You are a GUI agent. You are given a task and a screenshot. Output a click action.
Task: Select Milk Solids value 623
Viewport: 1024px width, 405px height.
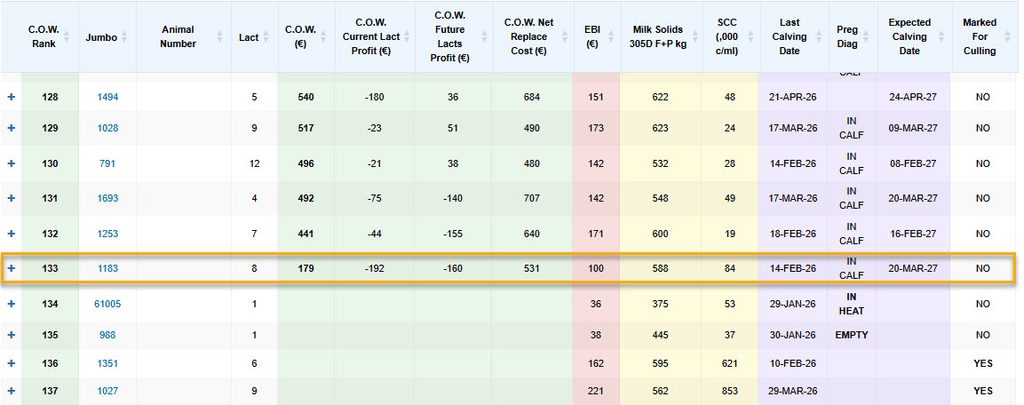tap(660, 128)
